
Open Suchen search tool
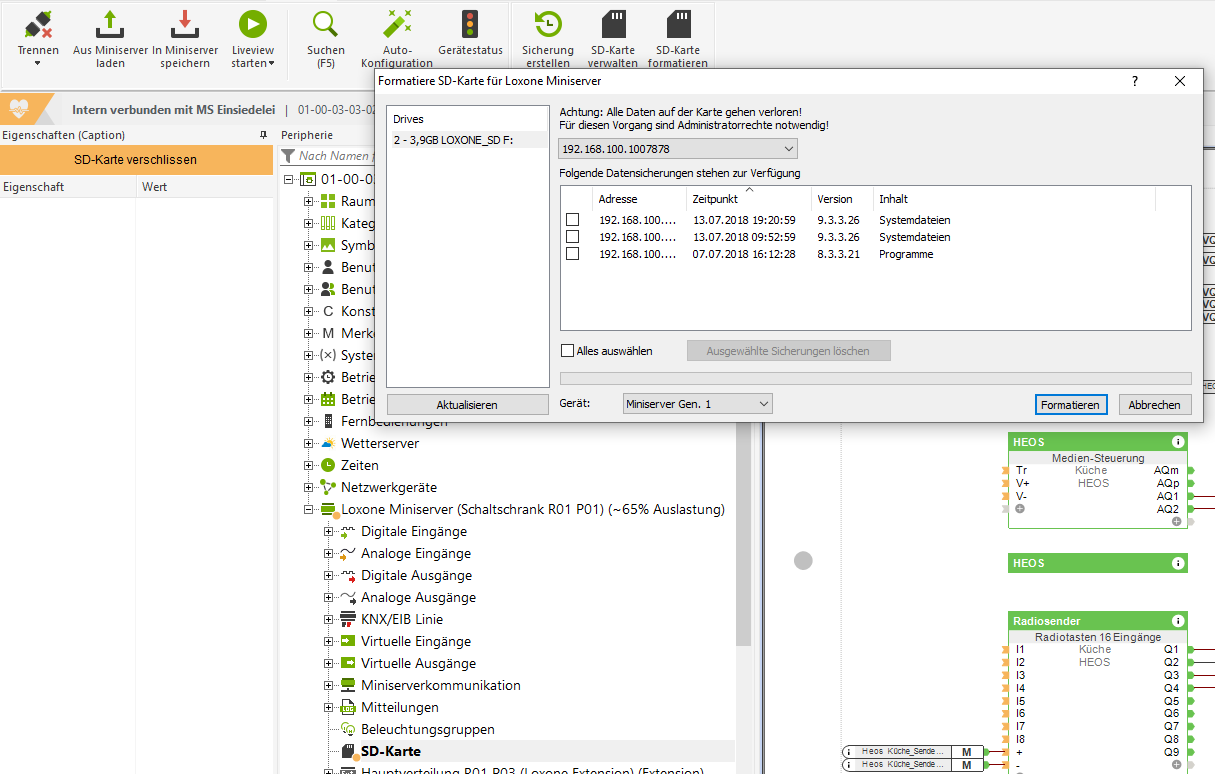[325, 25]
